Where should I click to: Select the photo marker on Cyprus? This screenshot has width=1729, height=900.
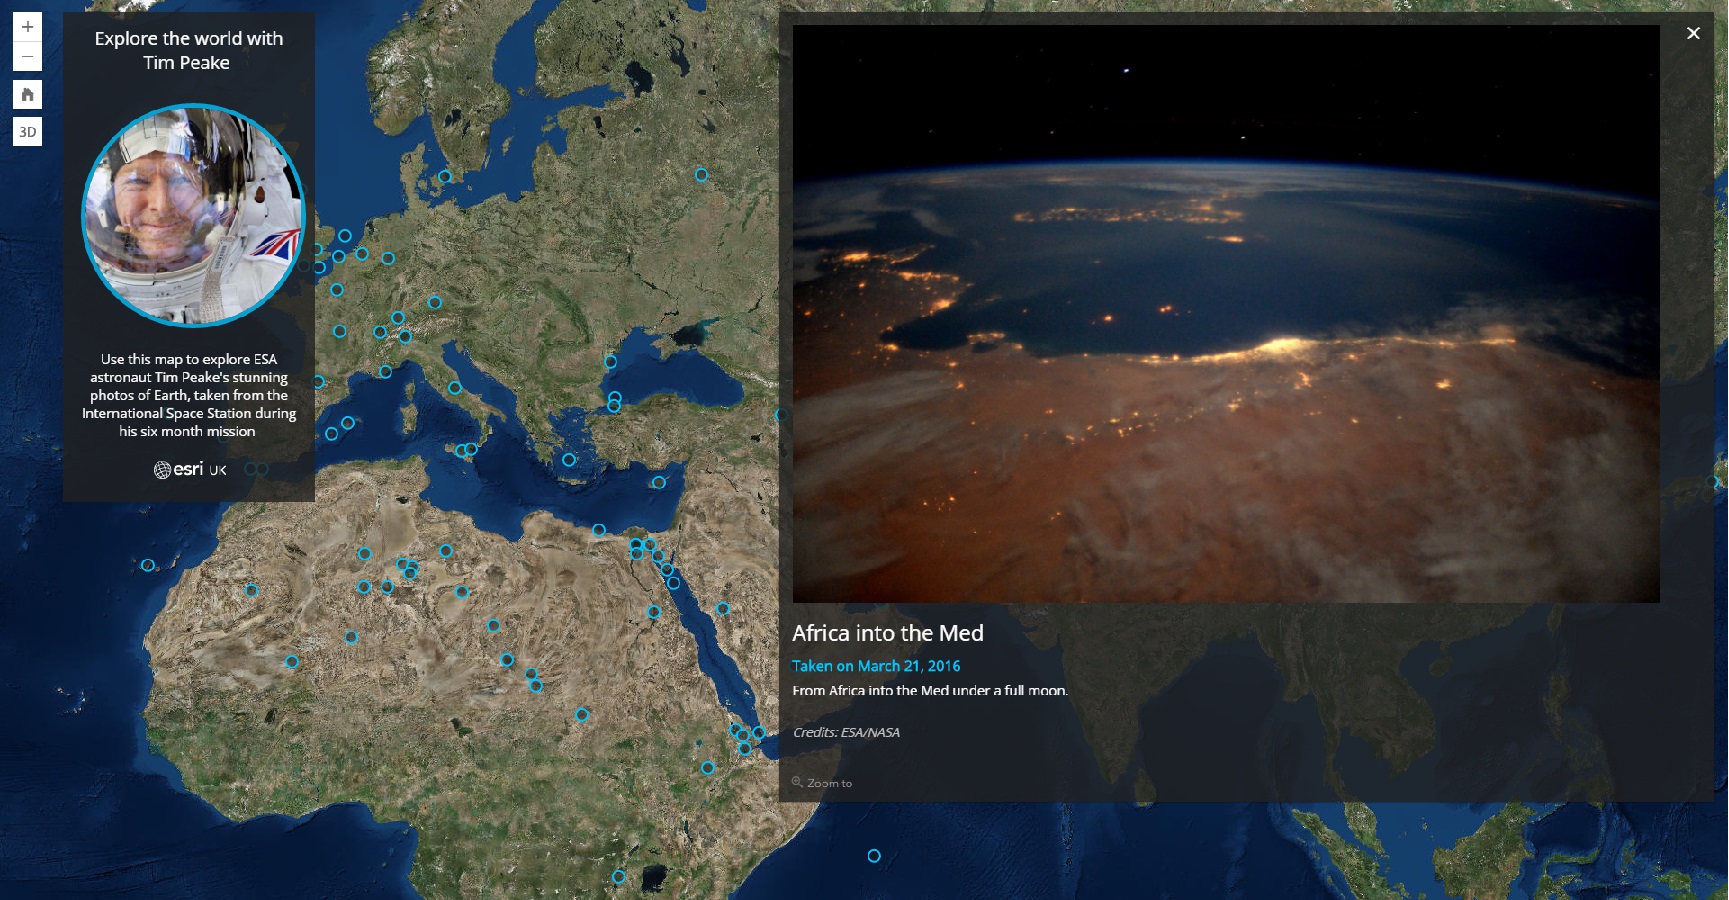(658, 482)
